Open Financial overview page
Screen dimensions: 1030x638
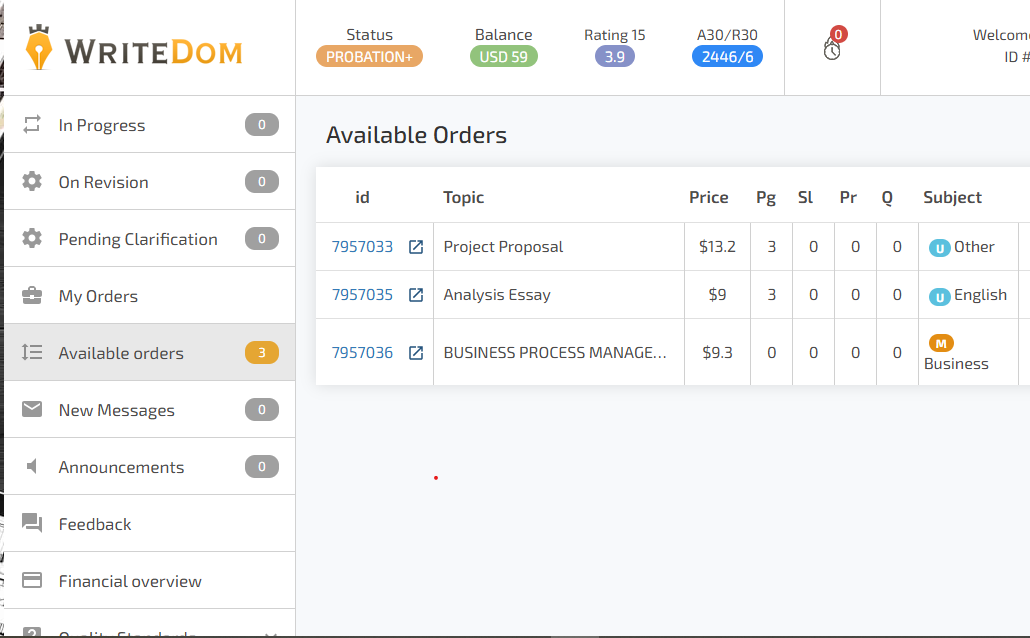pyautogui.click(x=150, y=581)
